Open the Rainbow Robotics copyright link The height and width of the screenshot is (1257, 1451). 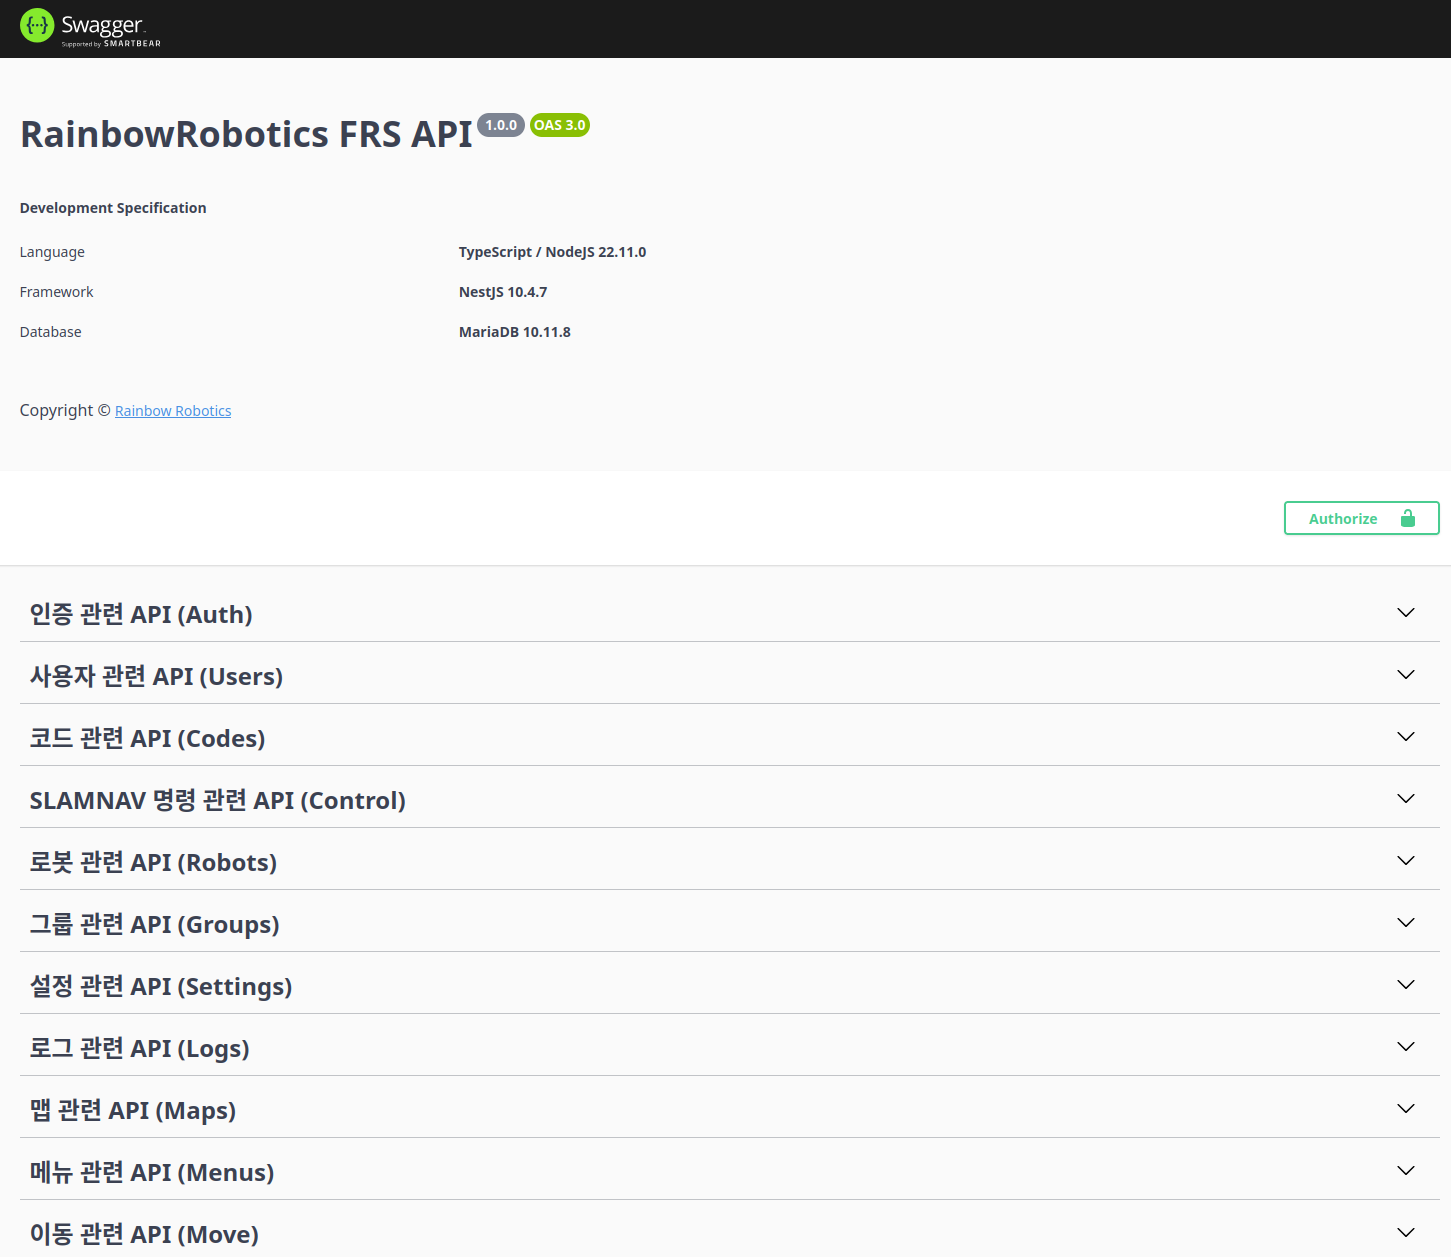click(173, 411)
